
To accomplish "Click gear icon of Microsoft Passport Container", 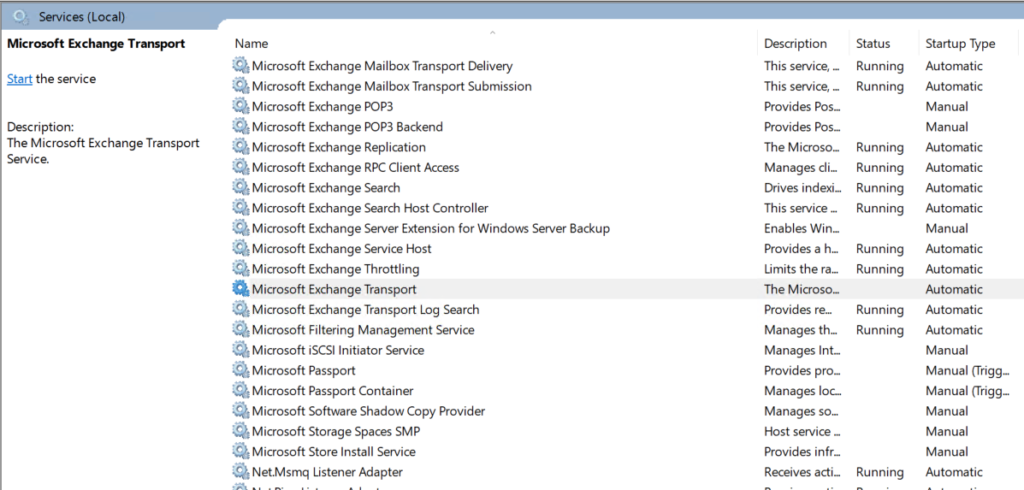I will tap(240, 389).
